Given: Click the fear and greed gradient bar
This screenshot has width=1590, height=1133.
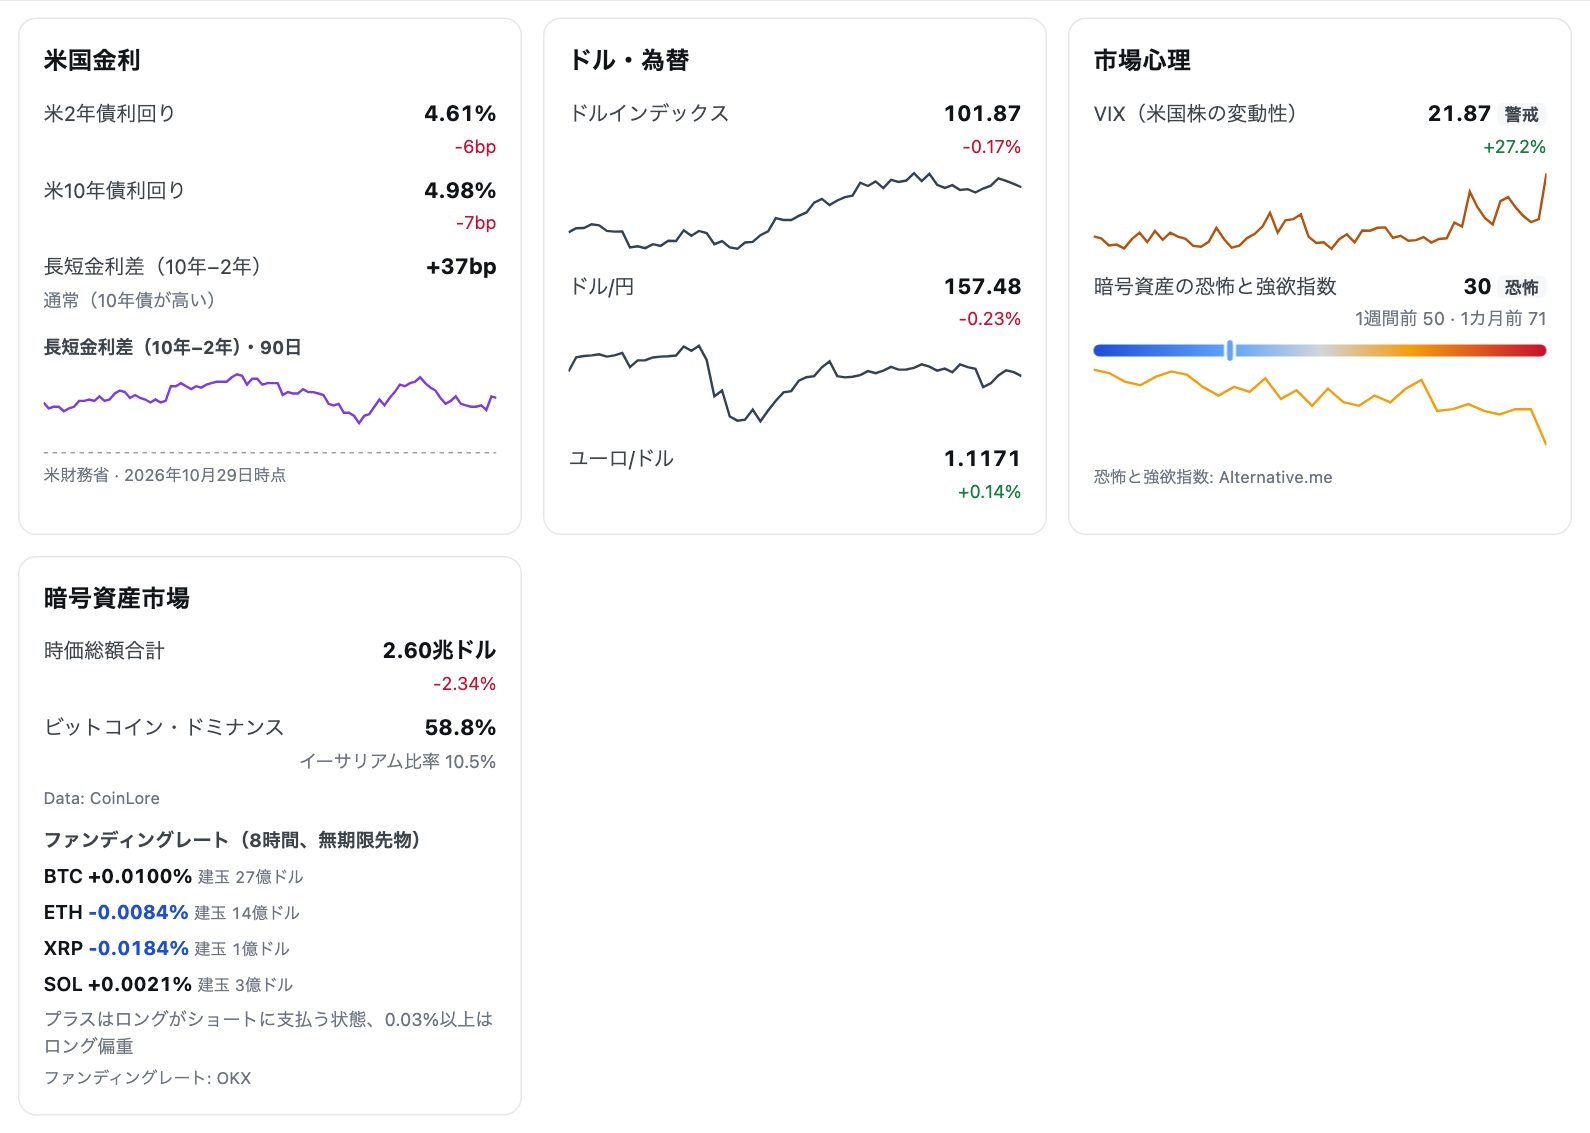Looking at the screenshot, I should 1320,350.
